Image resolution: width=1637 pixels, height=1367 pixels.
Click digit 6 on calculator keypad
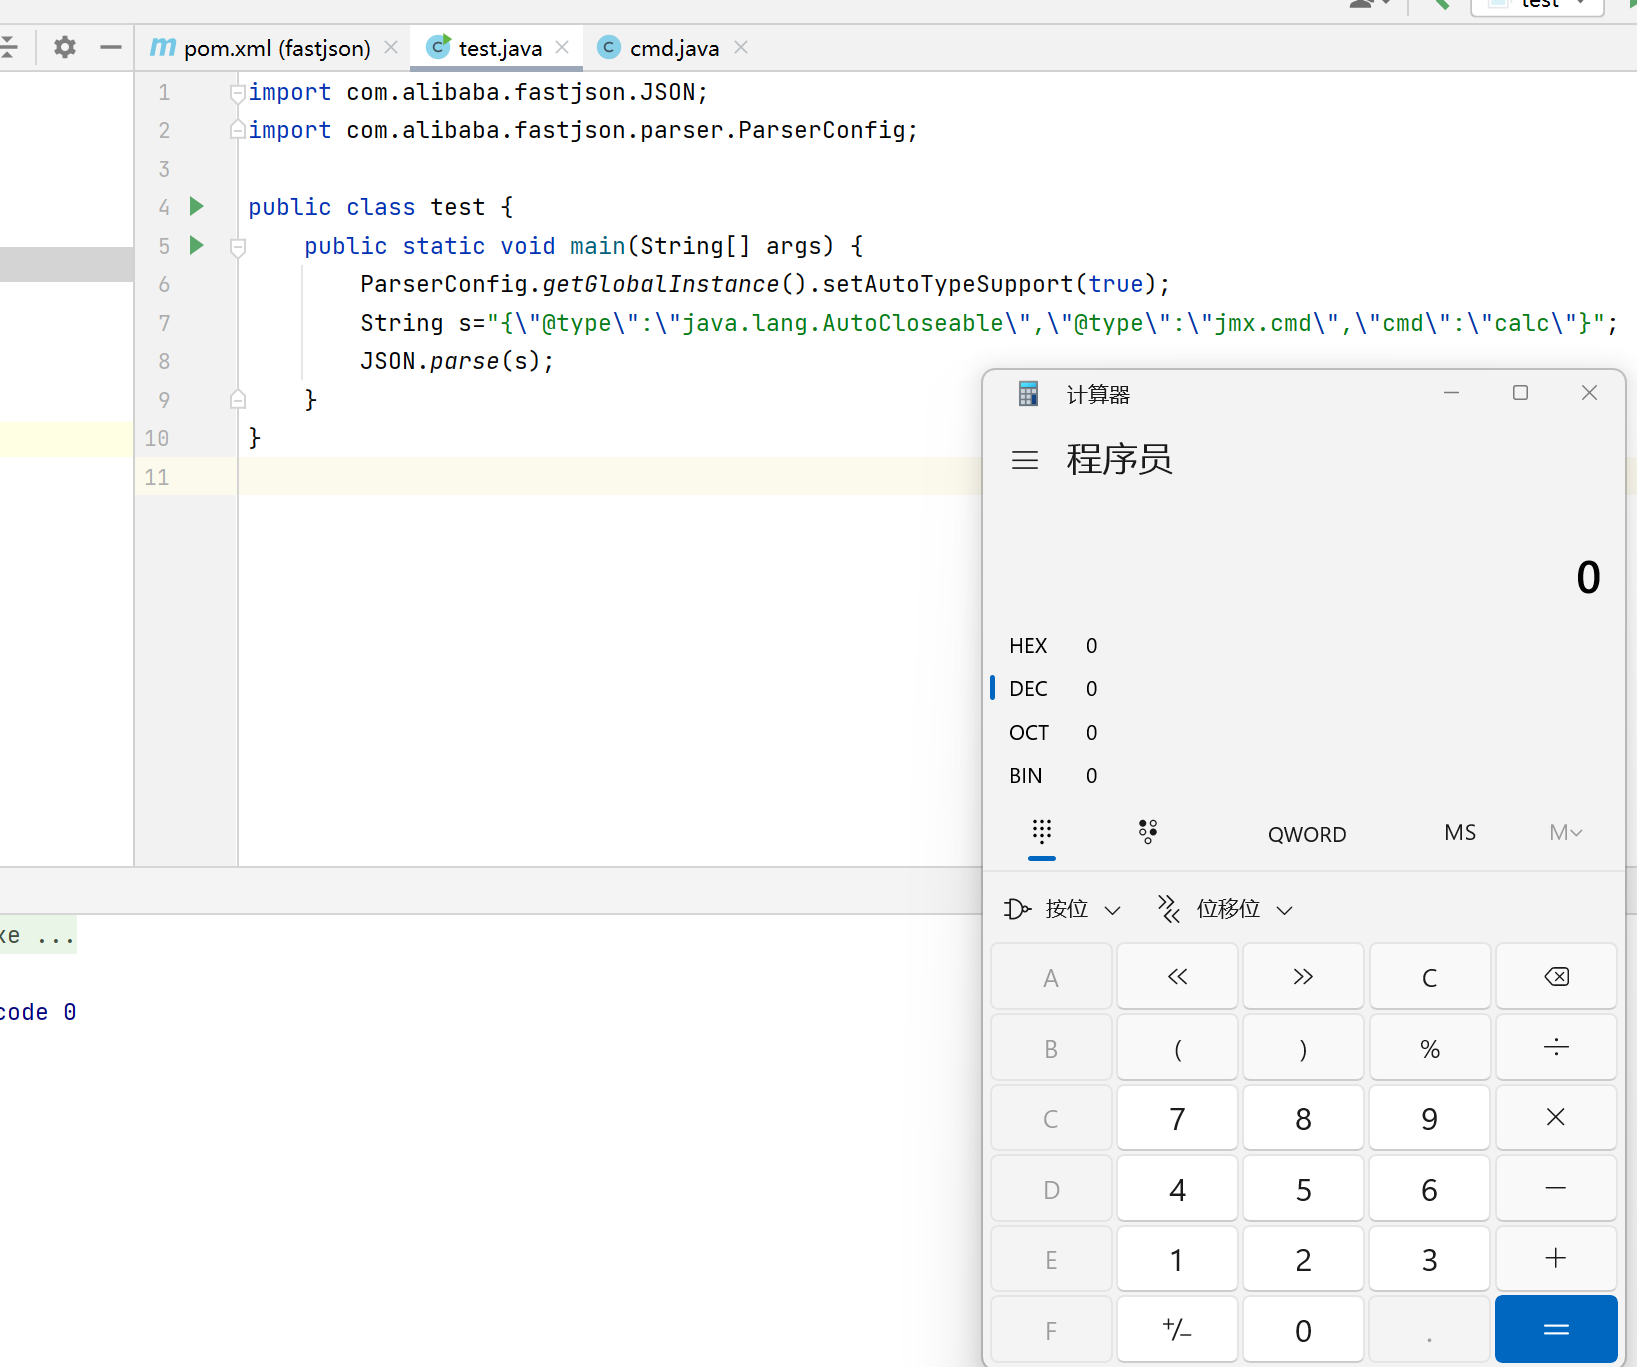[1430, 1189]
